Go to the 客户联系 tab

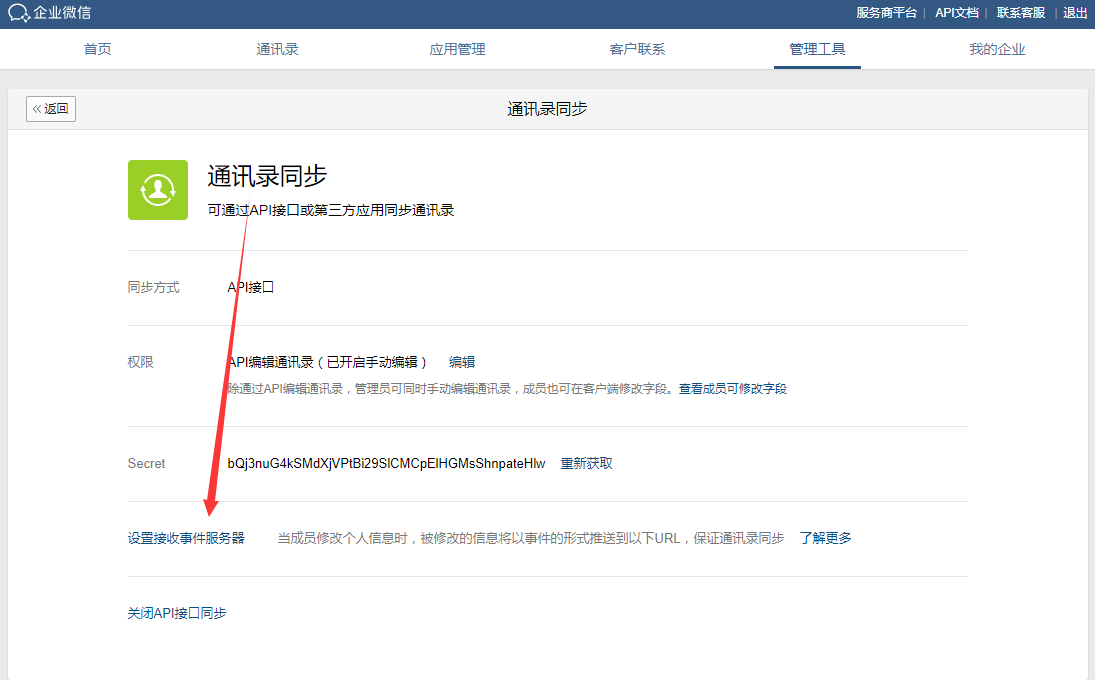[637, 49]
